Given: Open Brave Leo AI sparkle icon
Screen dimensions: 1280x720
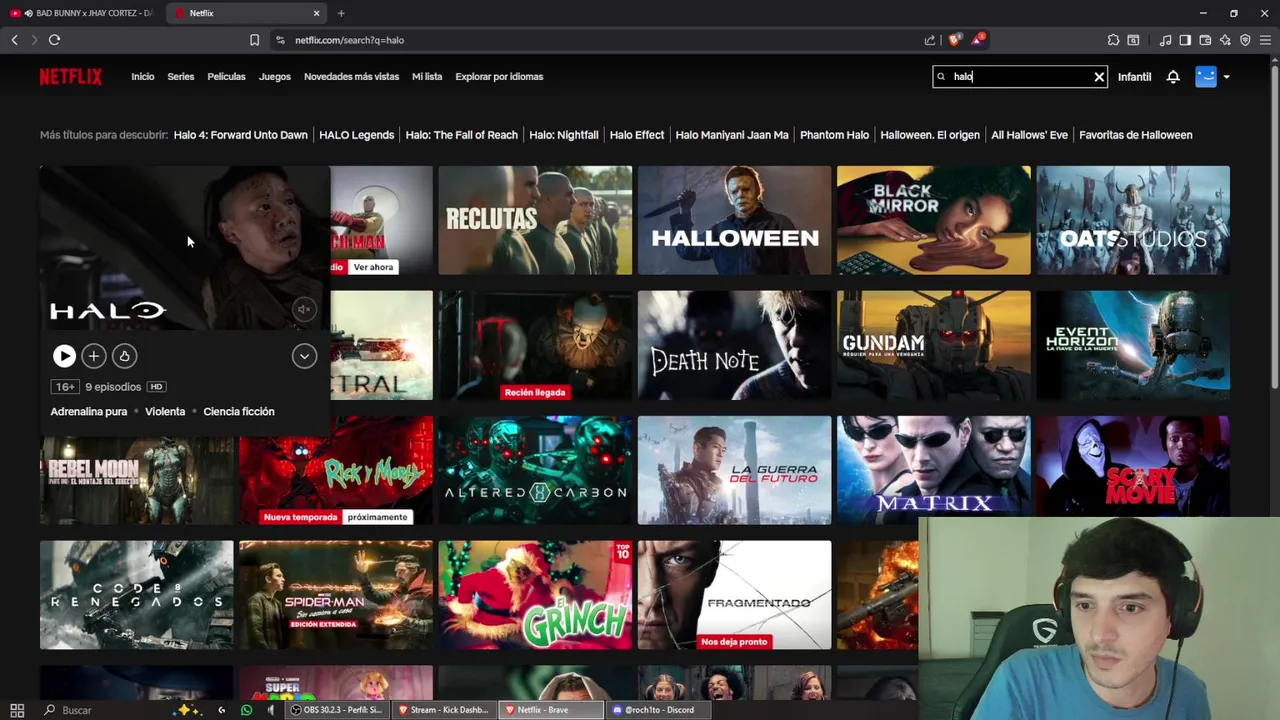Looking at the screenshot, I should 1225,40.
